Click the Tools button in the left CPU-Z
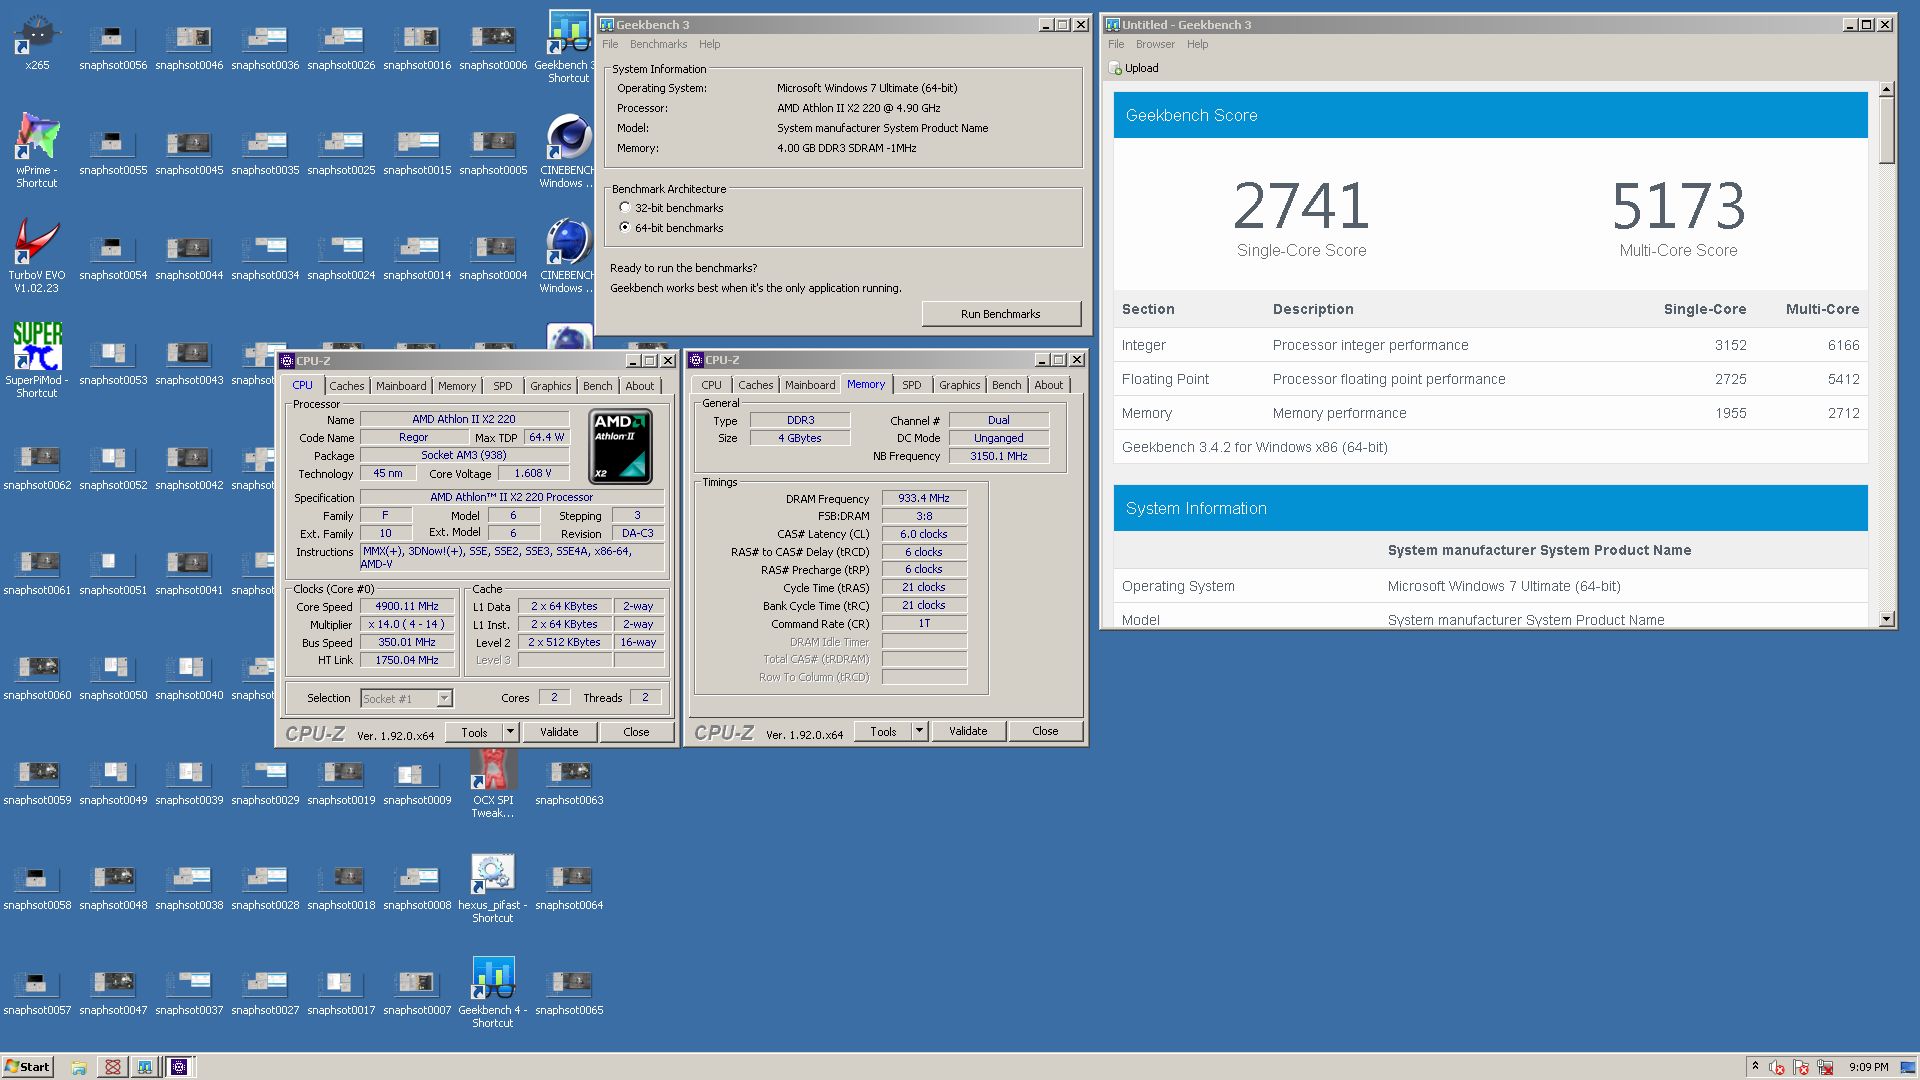 pos(474,732)
